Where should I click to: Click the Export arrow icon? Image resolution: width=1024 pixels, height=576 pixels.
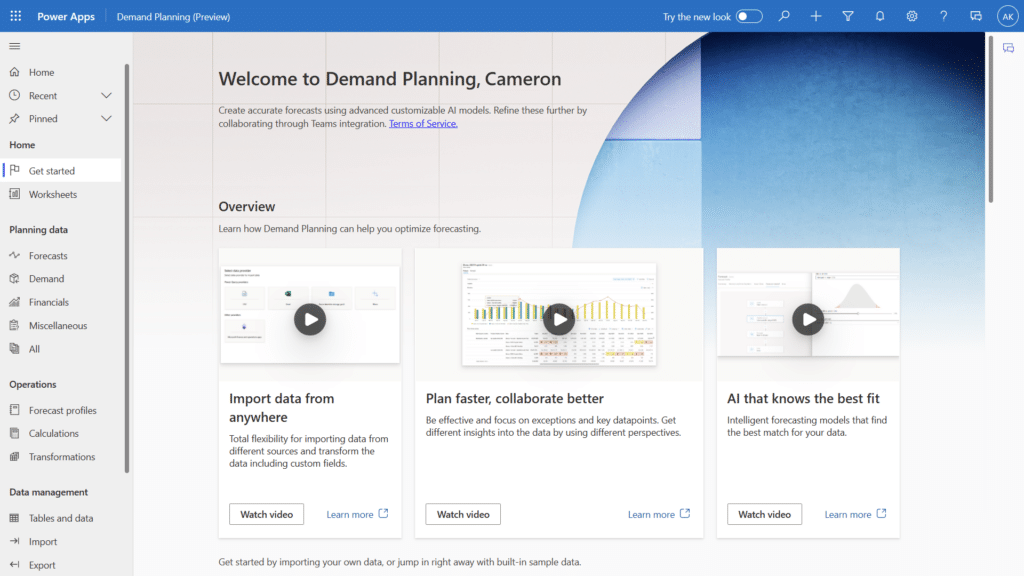[x=14, y=564]
